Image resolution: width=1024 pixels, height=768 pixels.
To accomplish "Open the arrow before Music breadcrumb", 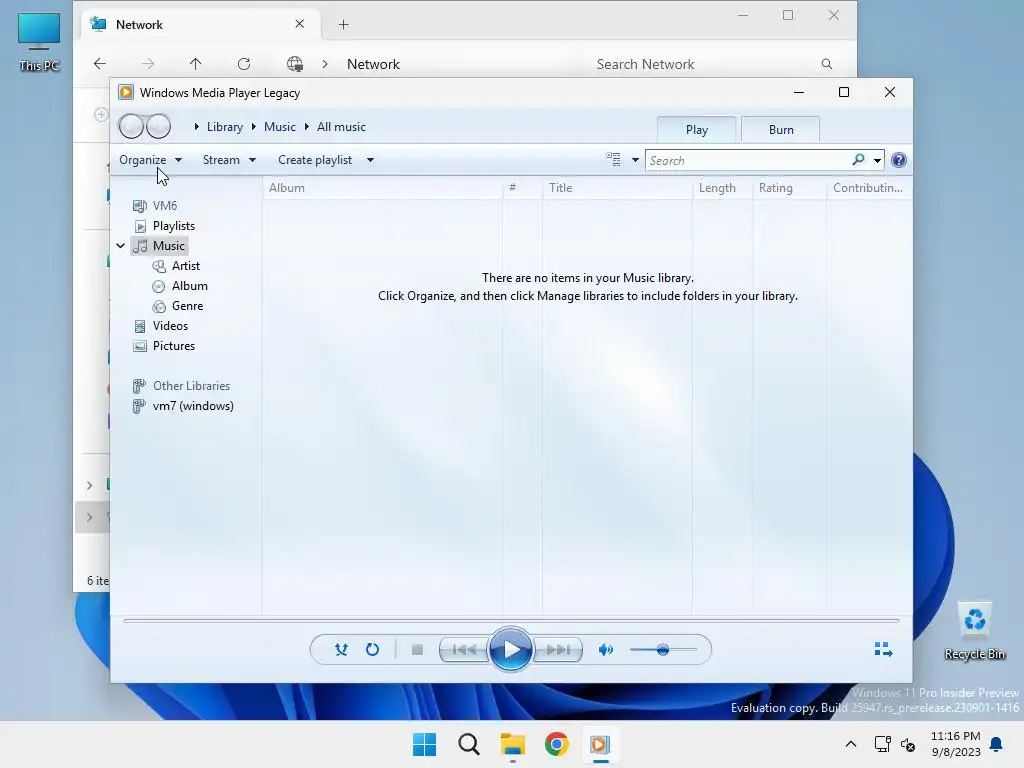I will 253,127.
